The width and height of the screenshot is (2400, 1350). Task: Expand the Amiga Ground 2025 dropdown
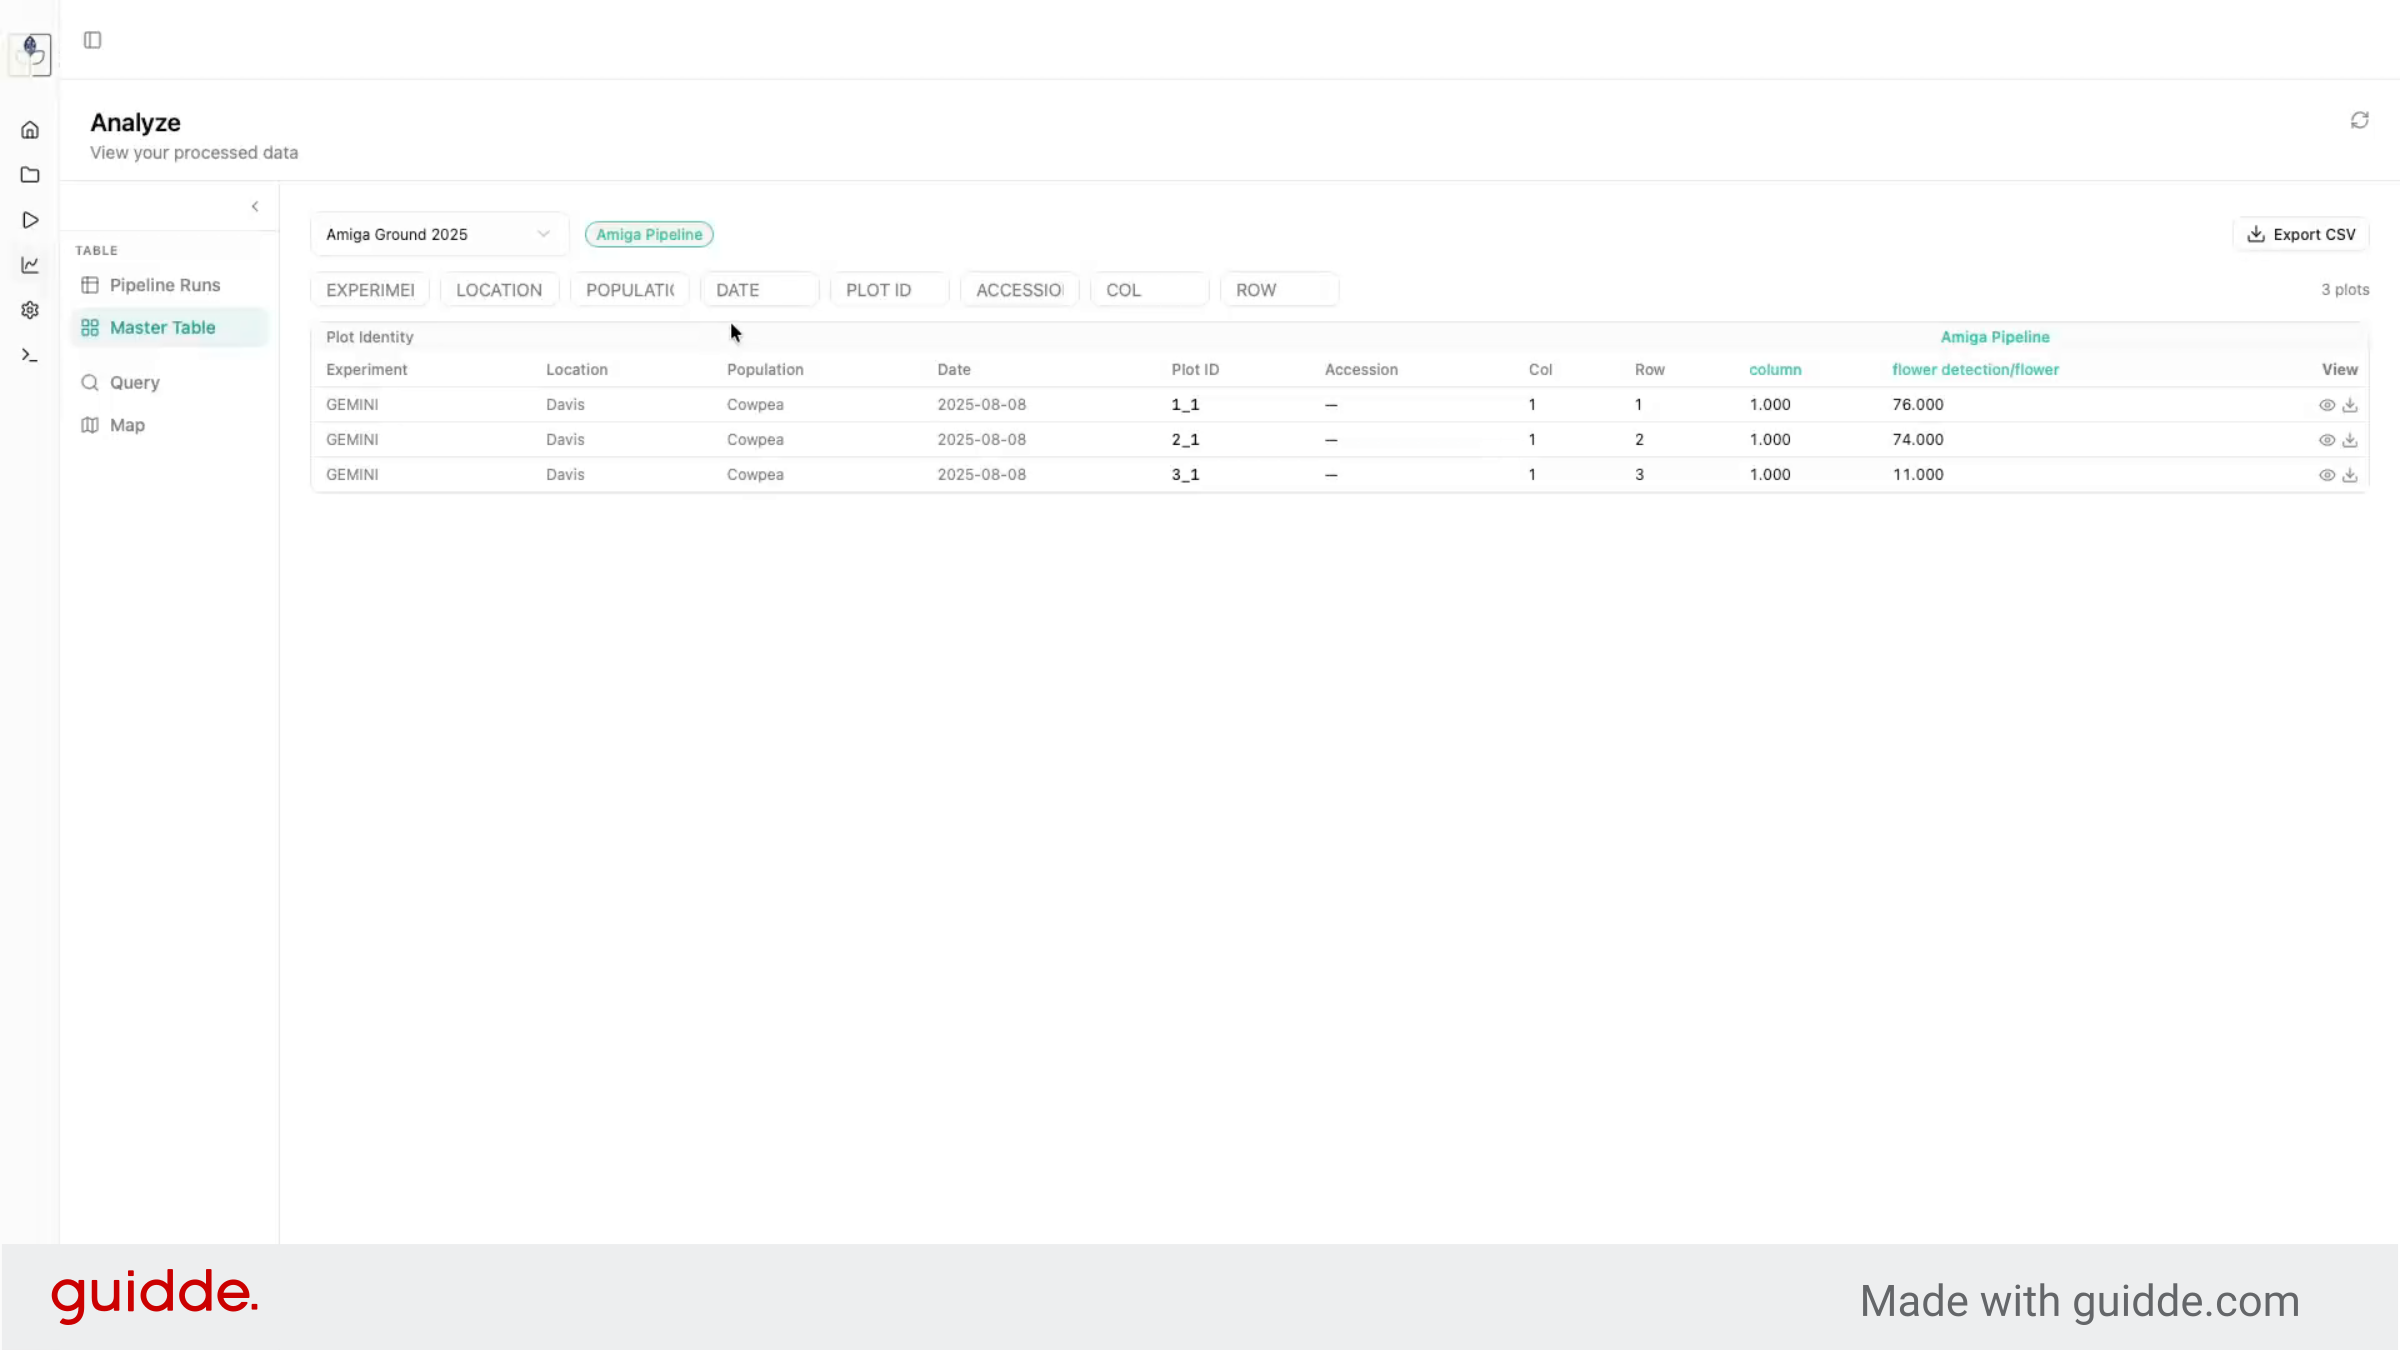439,234
